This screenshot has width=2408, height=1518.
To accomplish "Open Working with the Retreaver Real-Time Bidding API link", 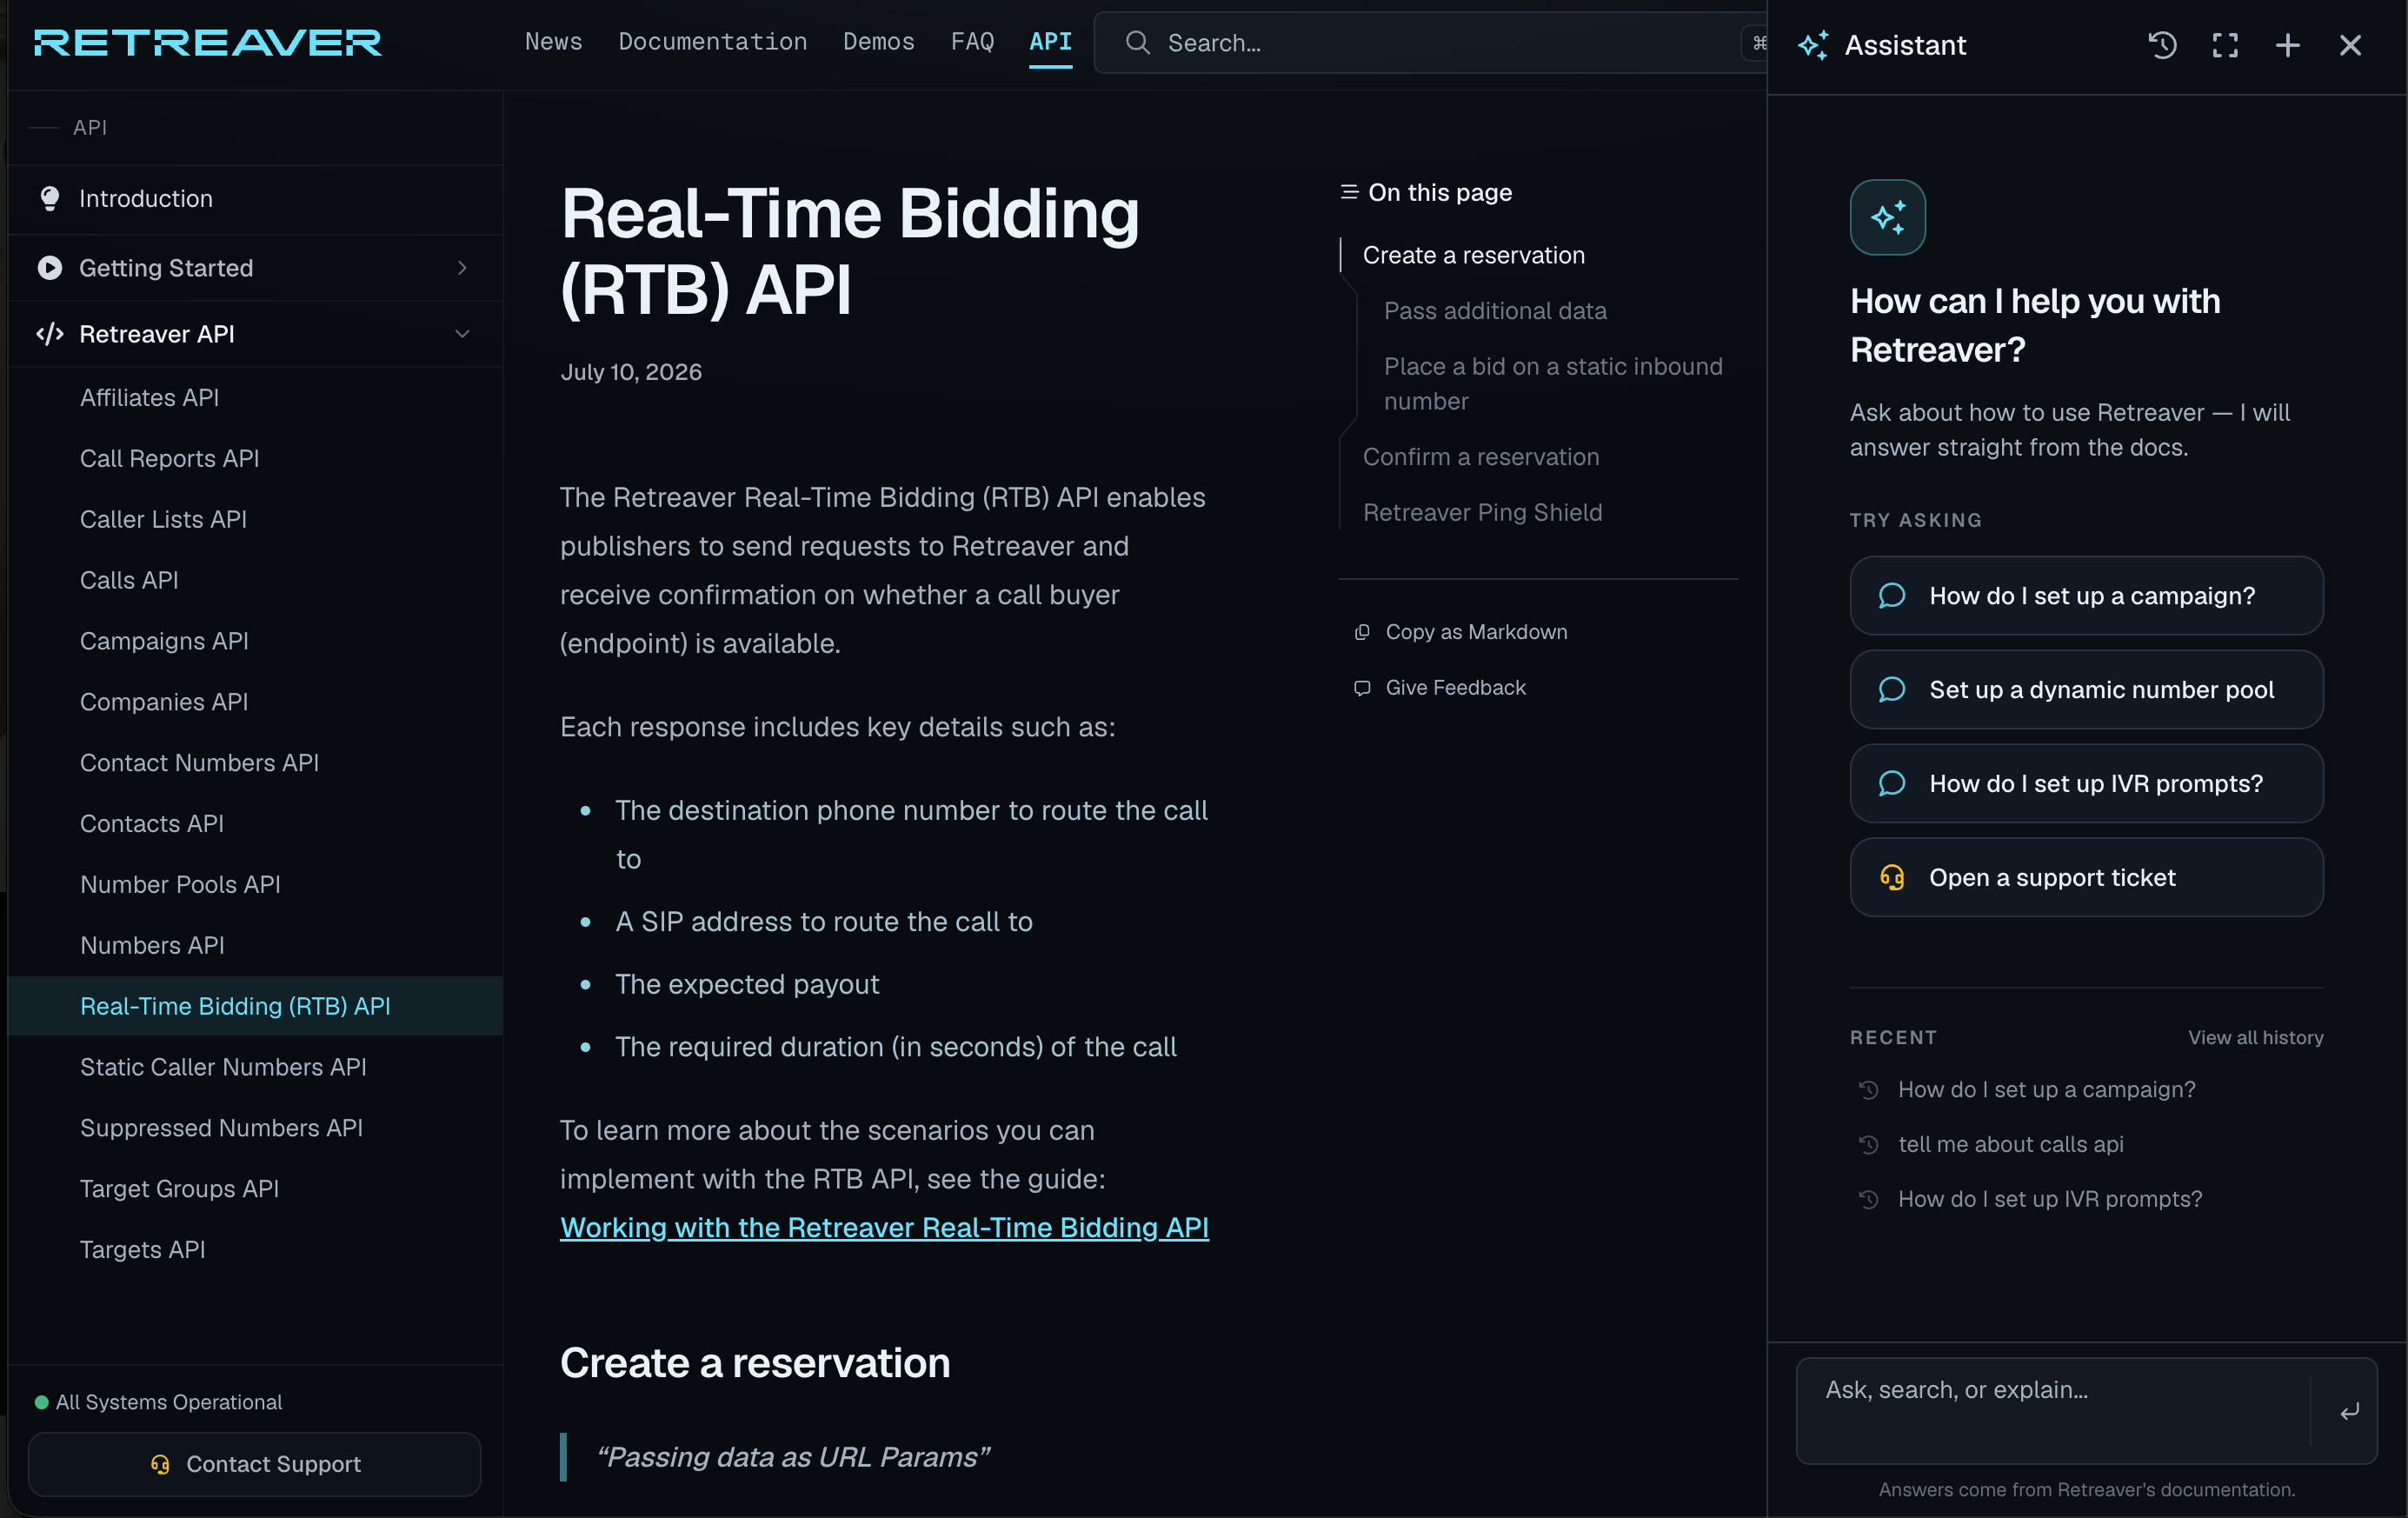I will tap(884, 1227).
